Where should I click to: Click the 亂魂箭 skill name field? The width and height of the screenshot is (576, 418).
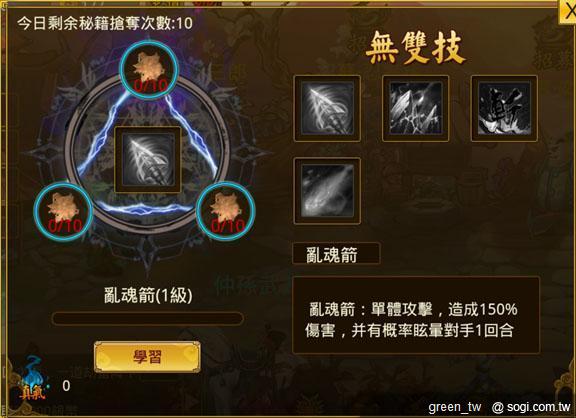[x=336, y=254]
